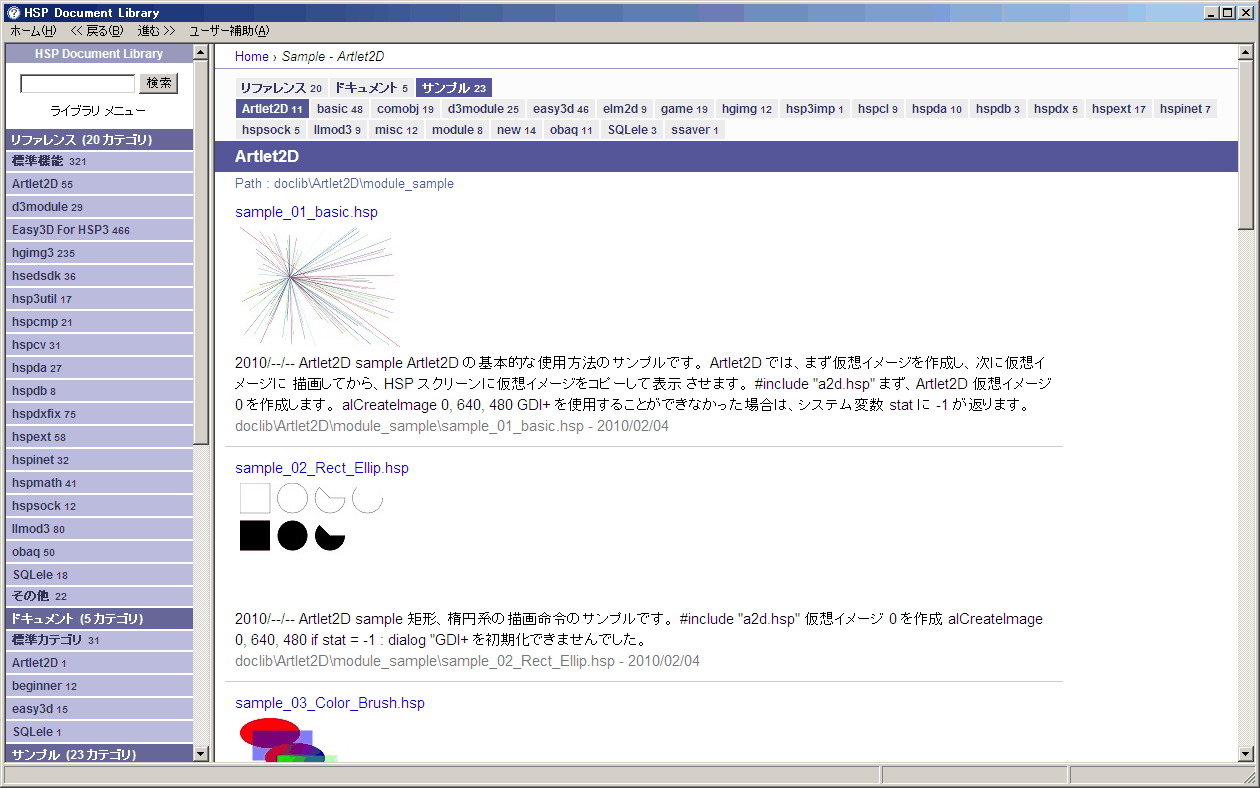Open 標準機能 321 in the sidebar
This screenshot has height=788, width=1260.
pyautogui.click(x=49, y=161)
